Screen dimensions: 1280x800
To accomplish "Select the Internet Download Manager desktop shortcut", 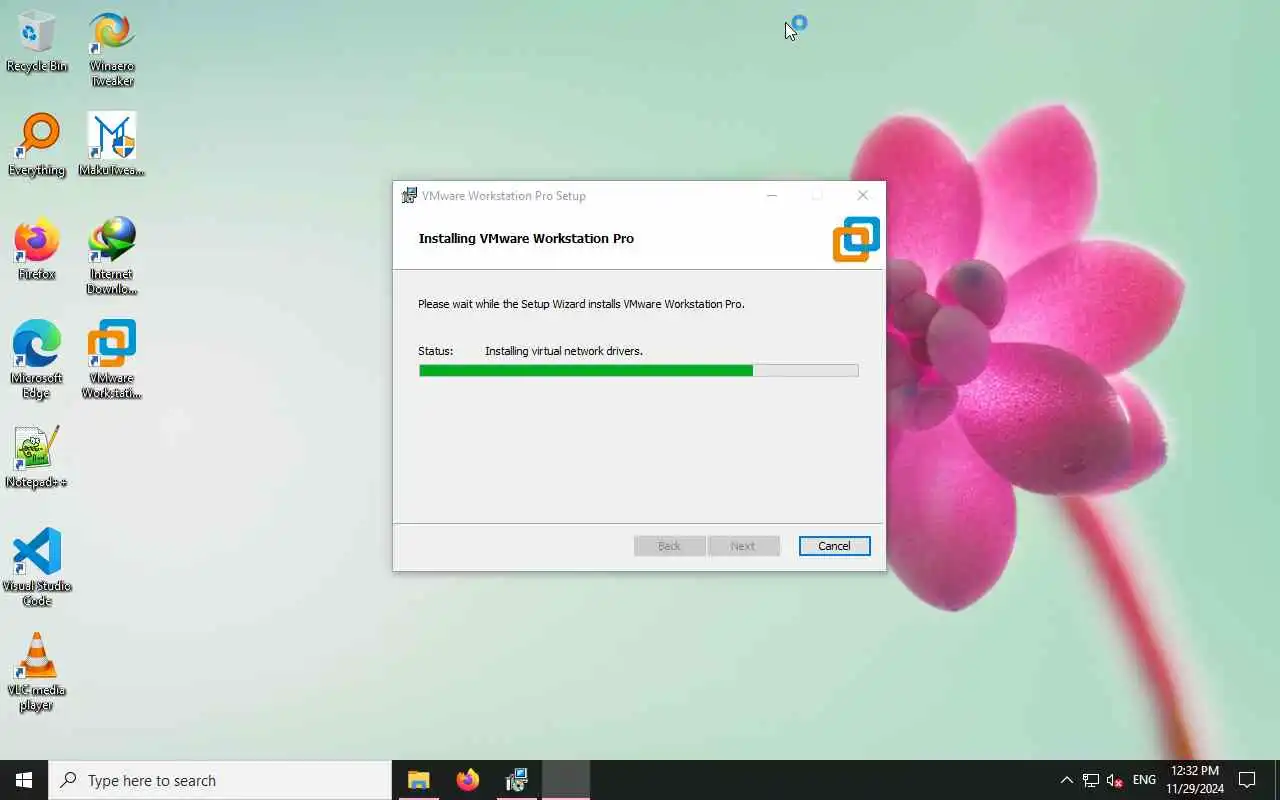I will (x=112, y=256).
